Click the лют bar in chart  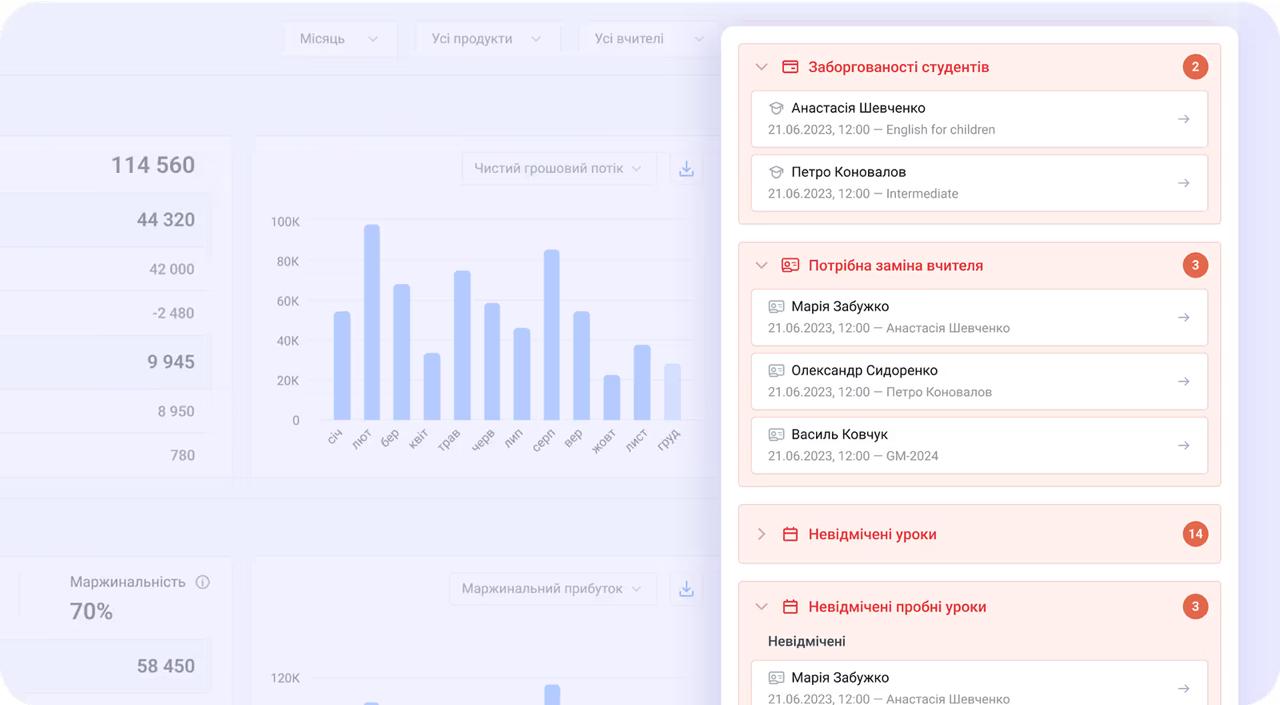click(372, 322)
